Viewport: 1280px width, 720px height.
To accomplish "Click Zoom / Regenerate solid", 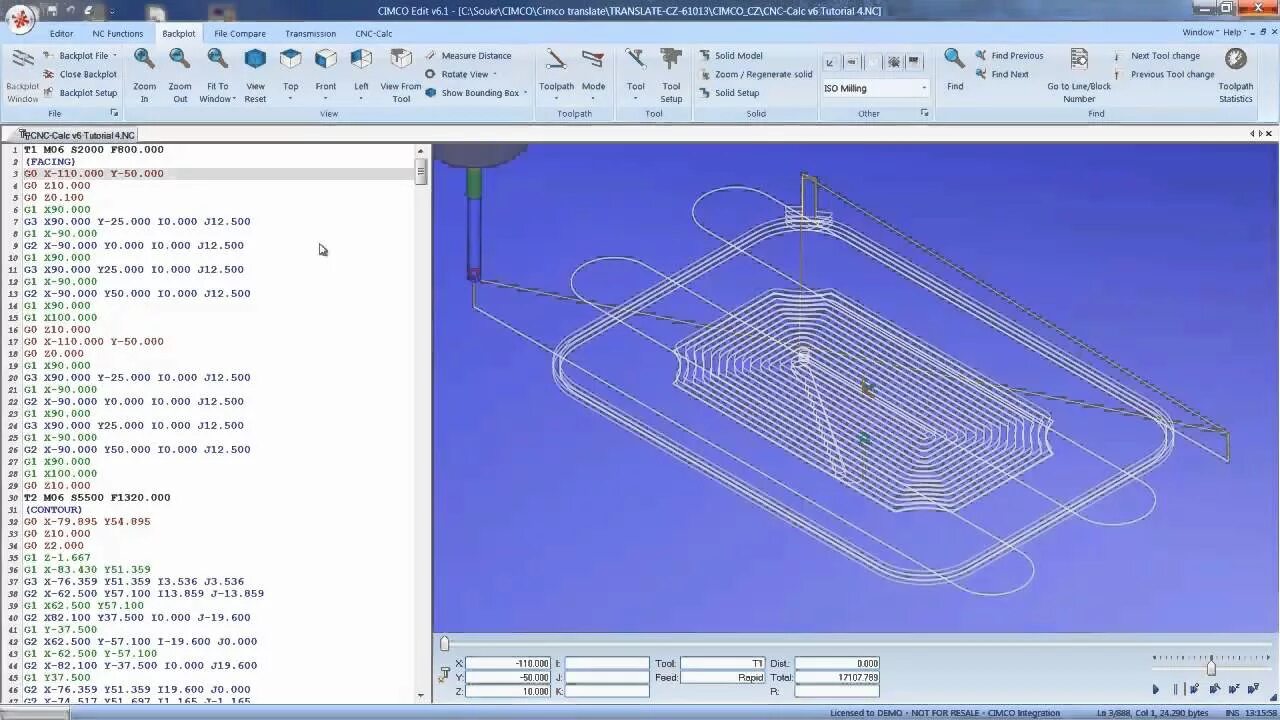I will point(755,74).
